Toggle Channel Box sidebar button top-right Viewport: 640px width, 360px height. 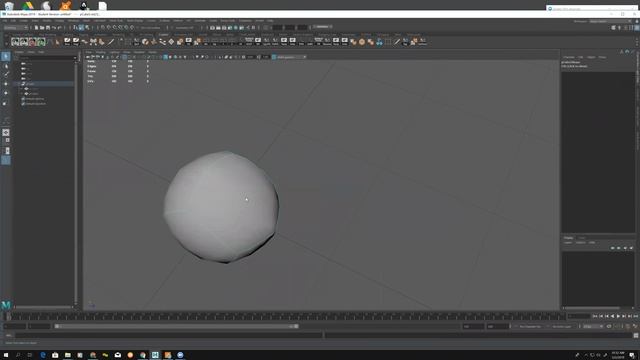(x=636, y=28)
